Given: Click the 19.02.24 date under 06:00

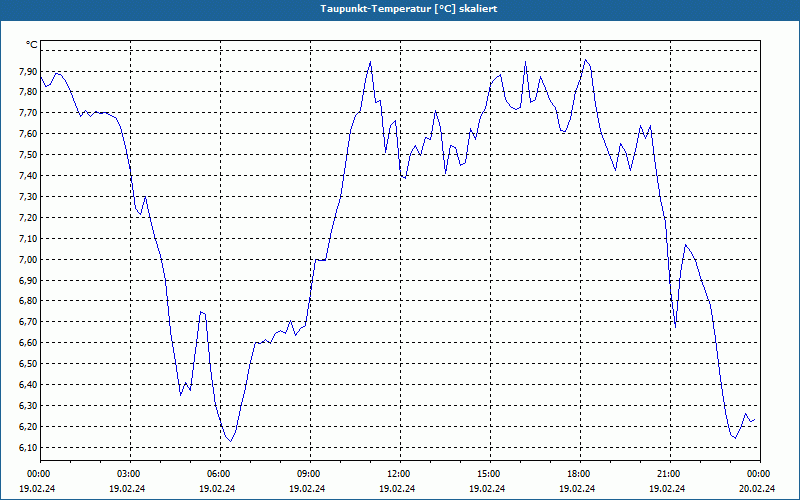Looking at the screenshot, I should (217, 488).
